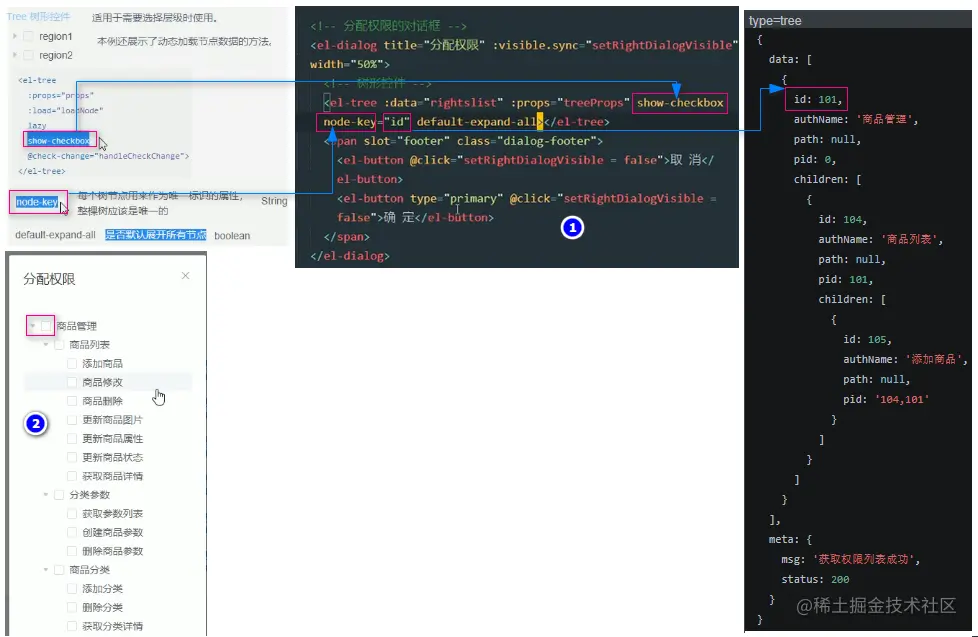Collapse the 分类参数 tree node
978x637 pixels.
(46, 495)
